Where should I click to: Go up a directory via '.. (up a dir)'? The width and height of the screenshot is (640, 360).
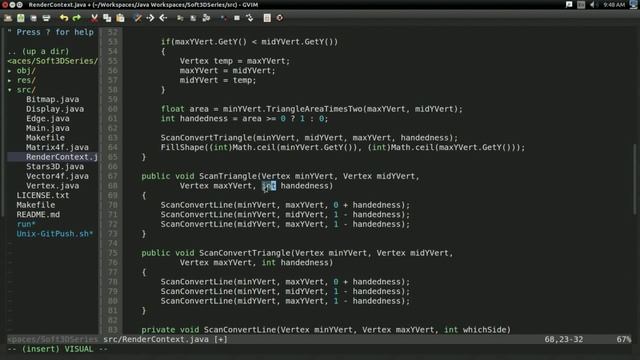[38, 51]
